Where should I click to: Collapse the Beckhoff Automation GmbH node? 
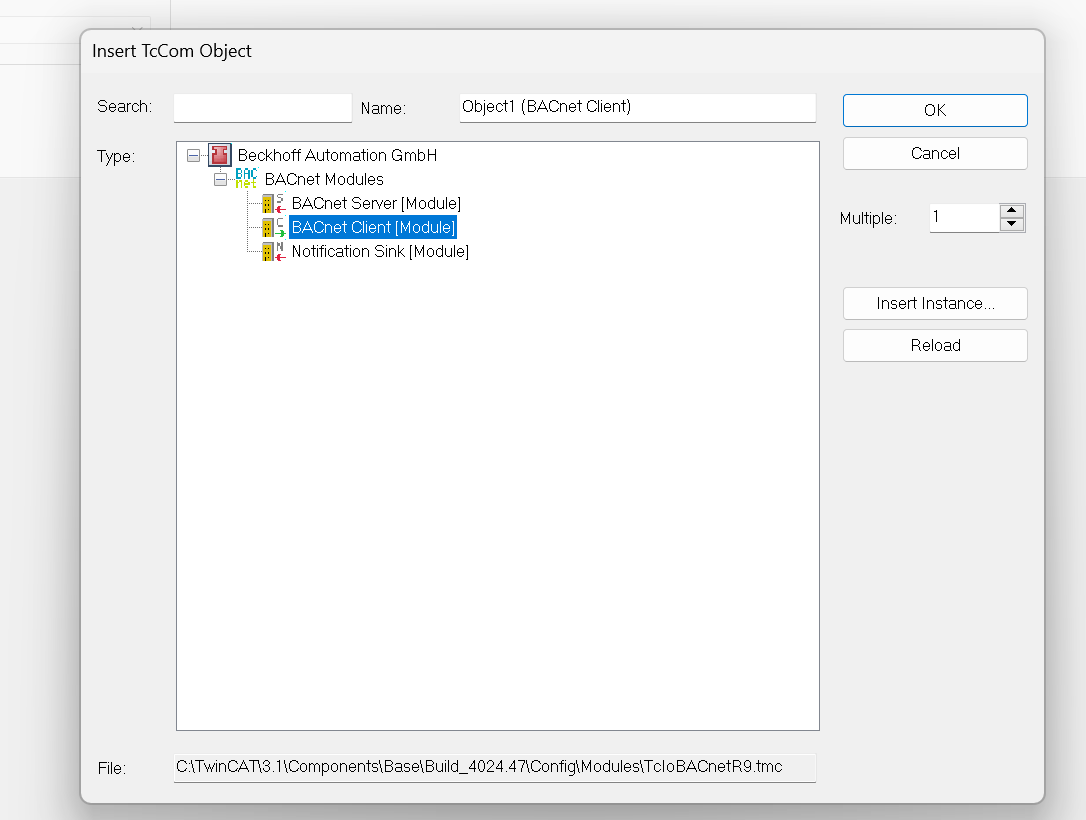coord(193,155)
